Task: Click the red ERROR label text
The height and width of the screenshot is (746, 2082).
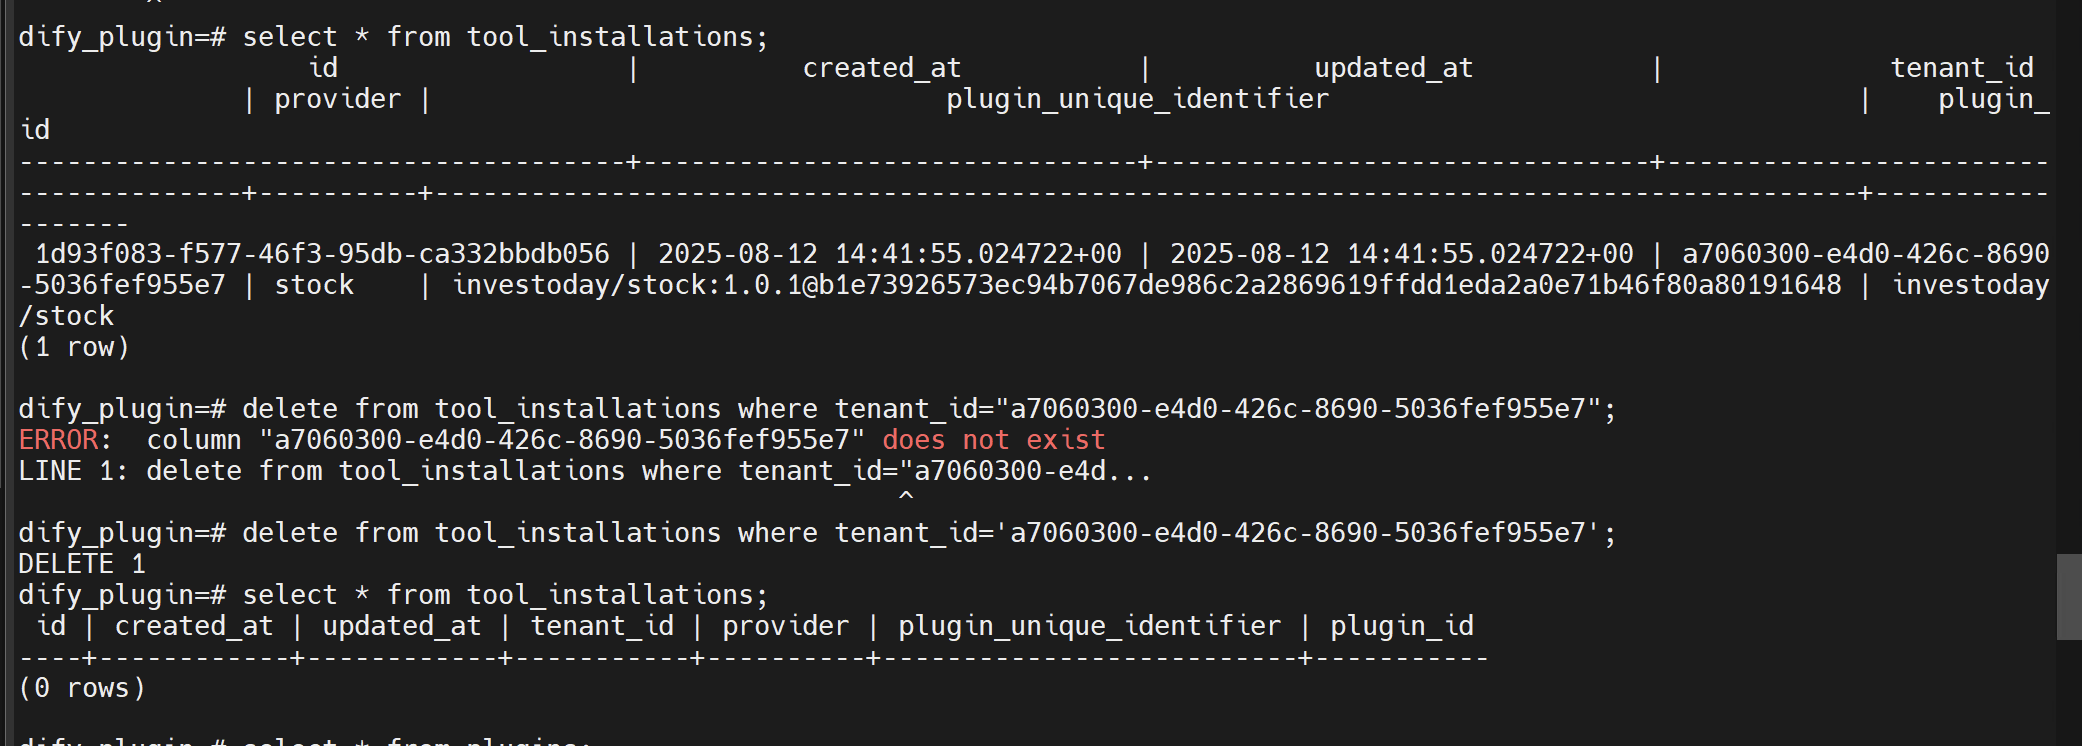Action: [58, 440]
